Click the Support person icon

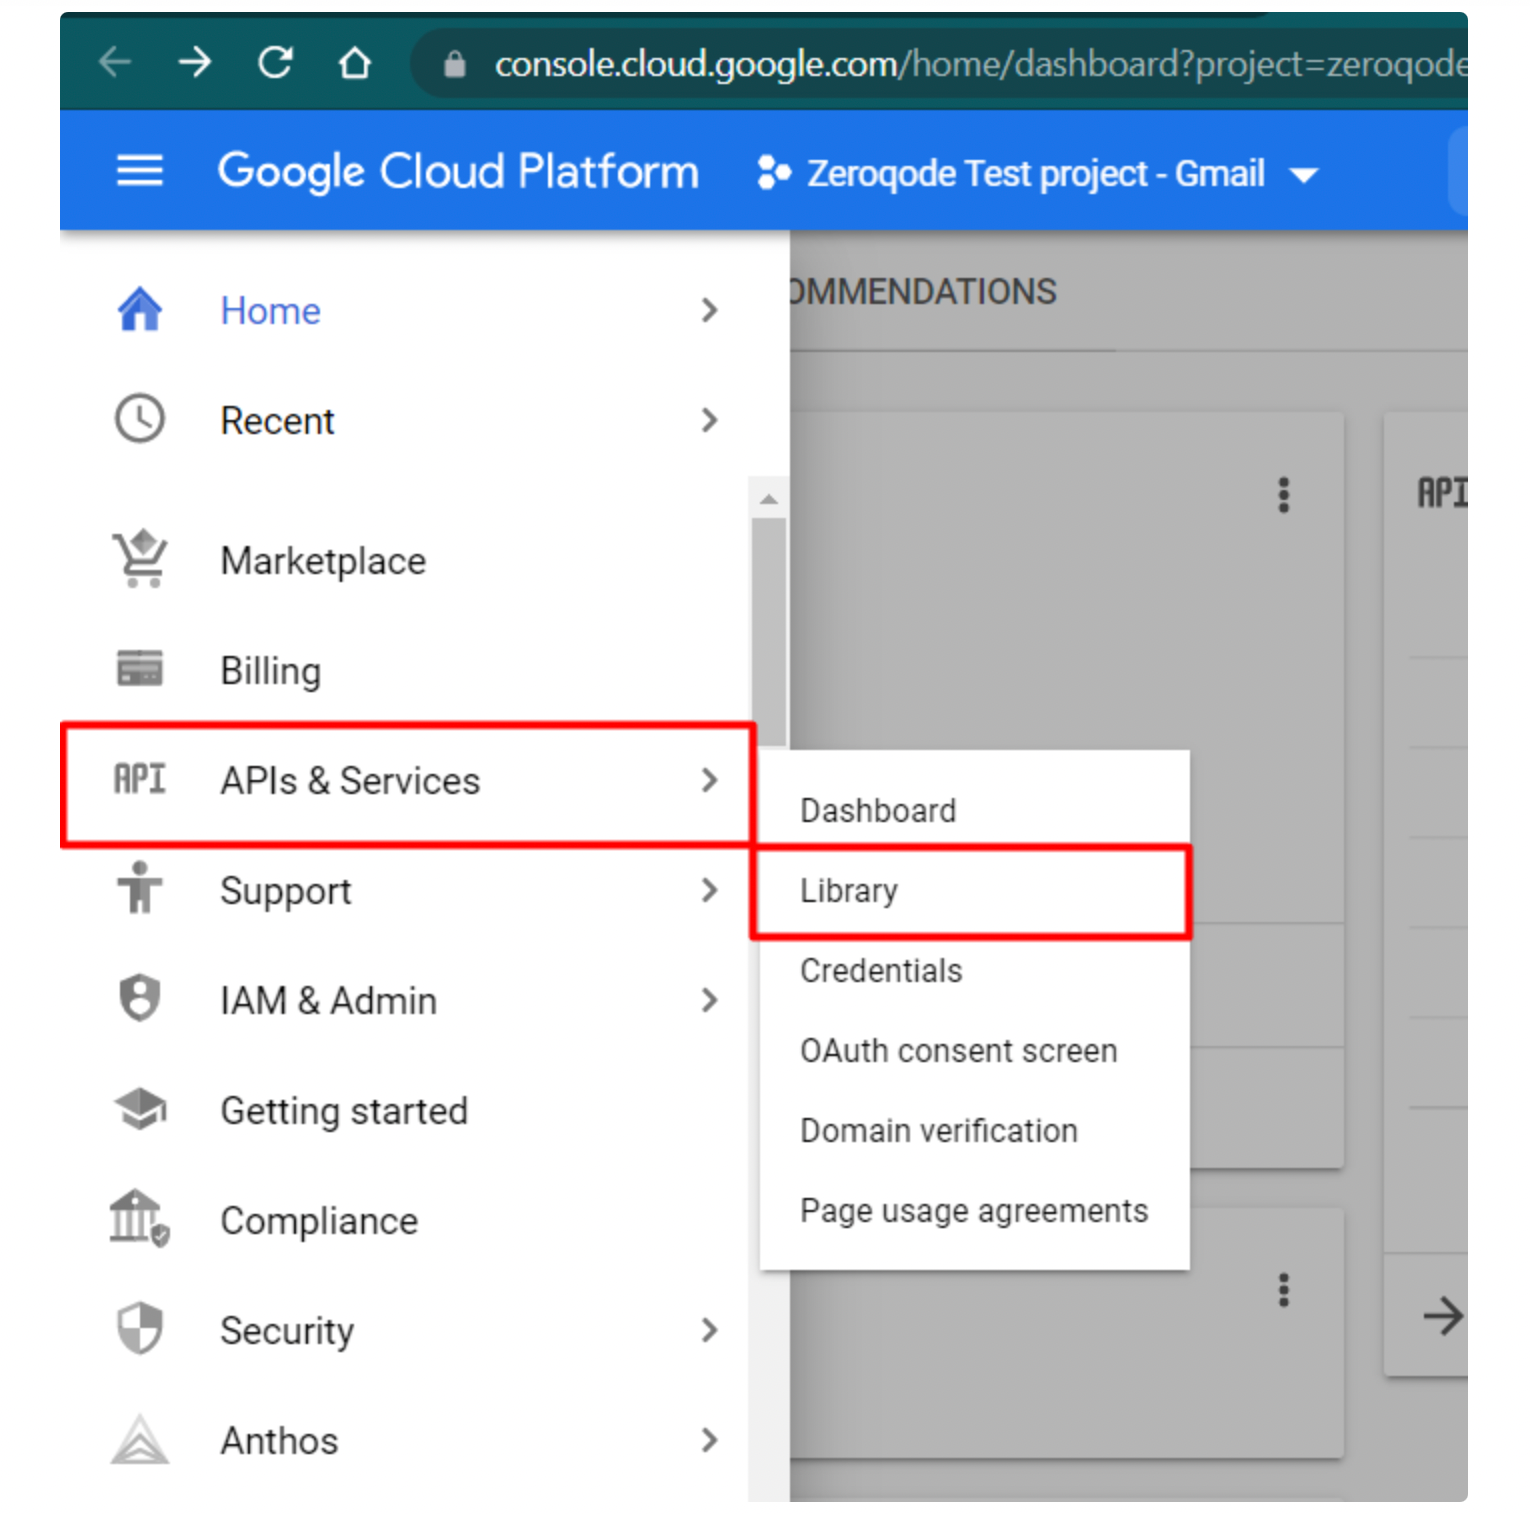click(140, 888)
